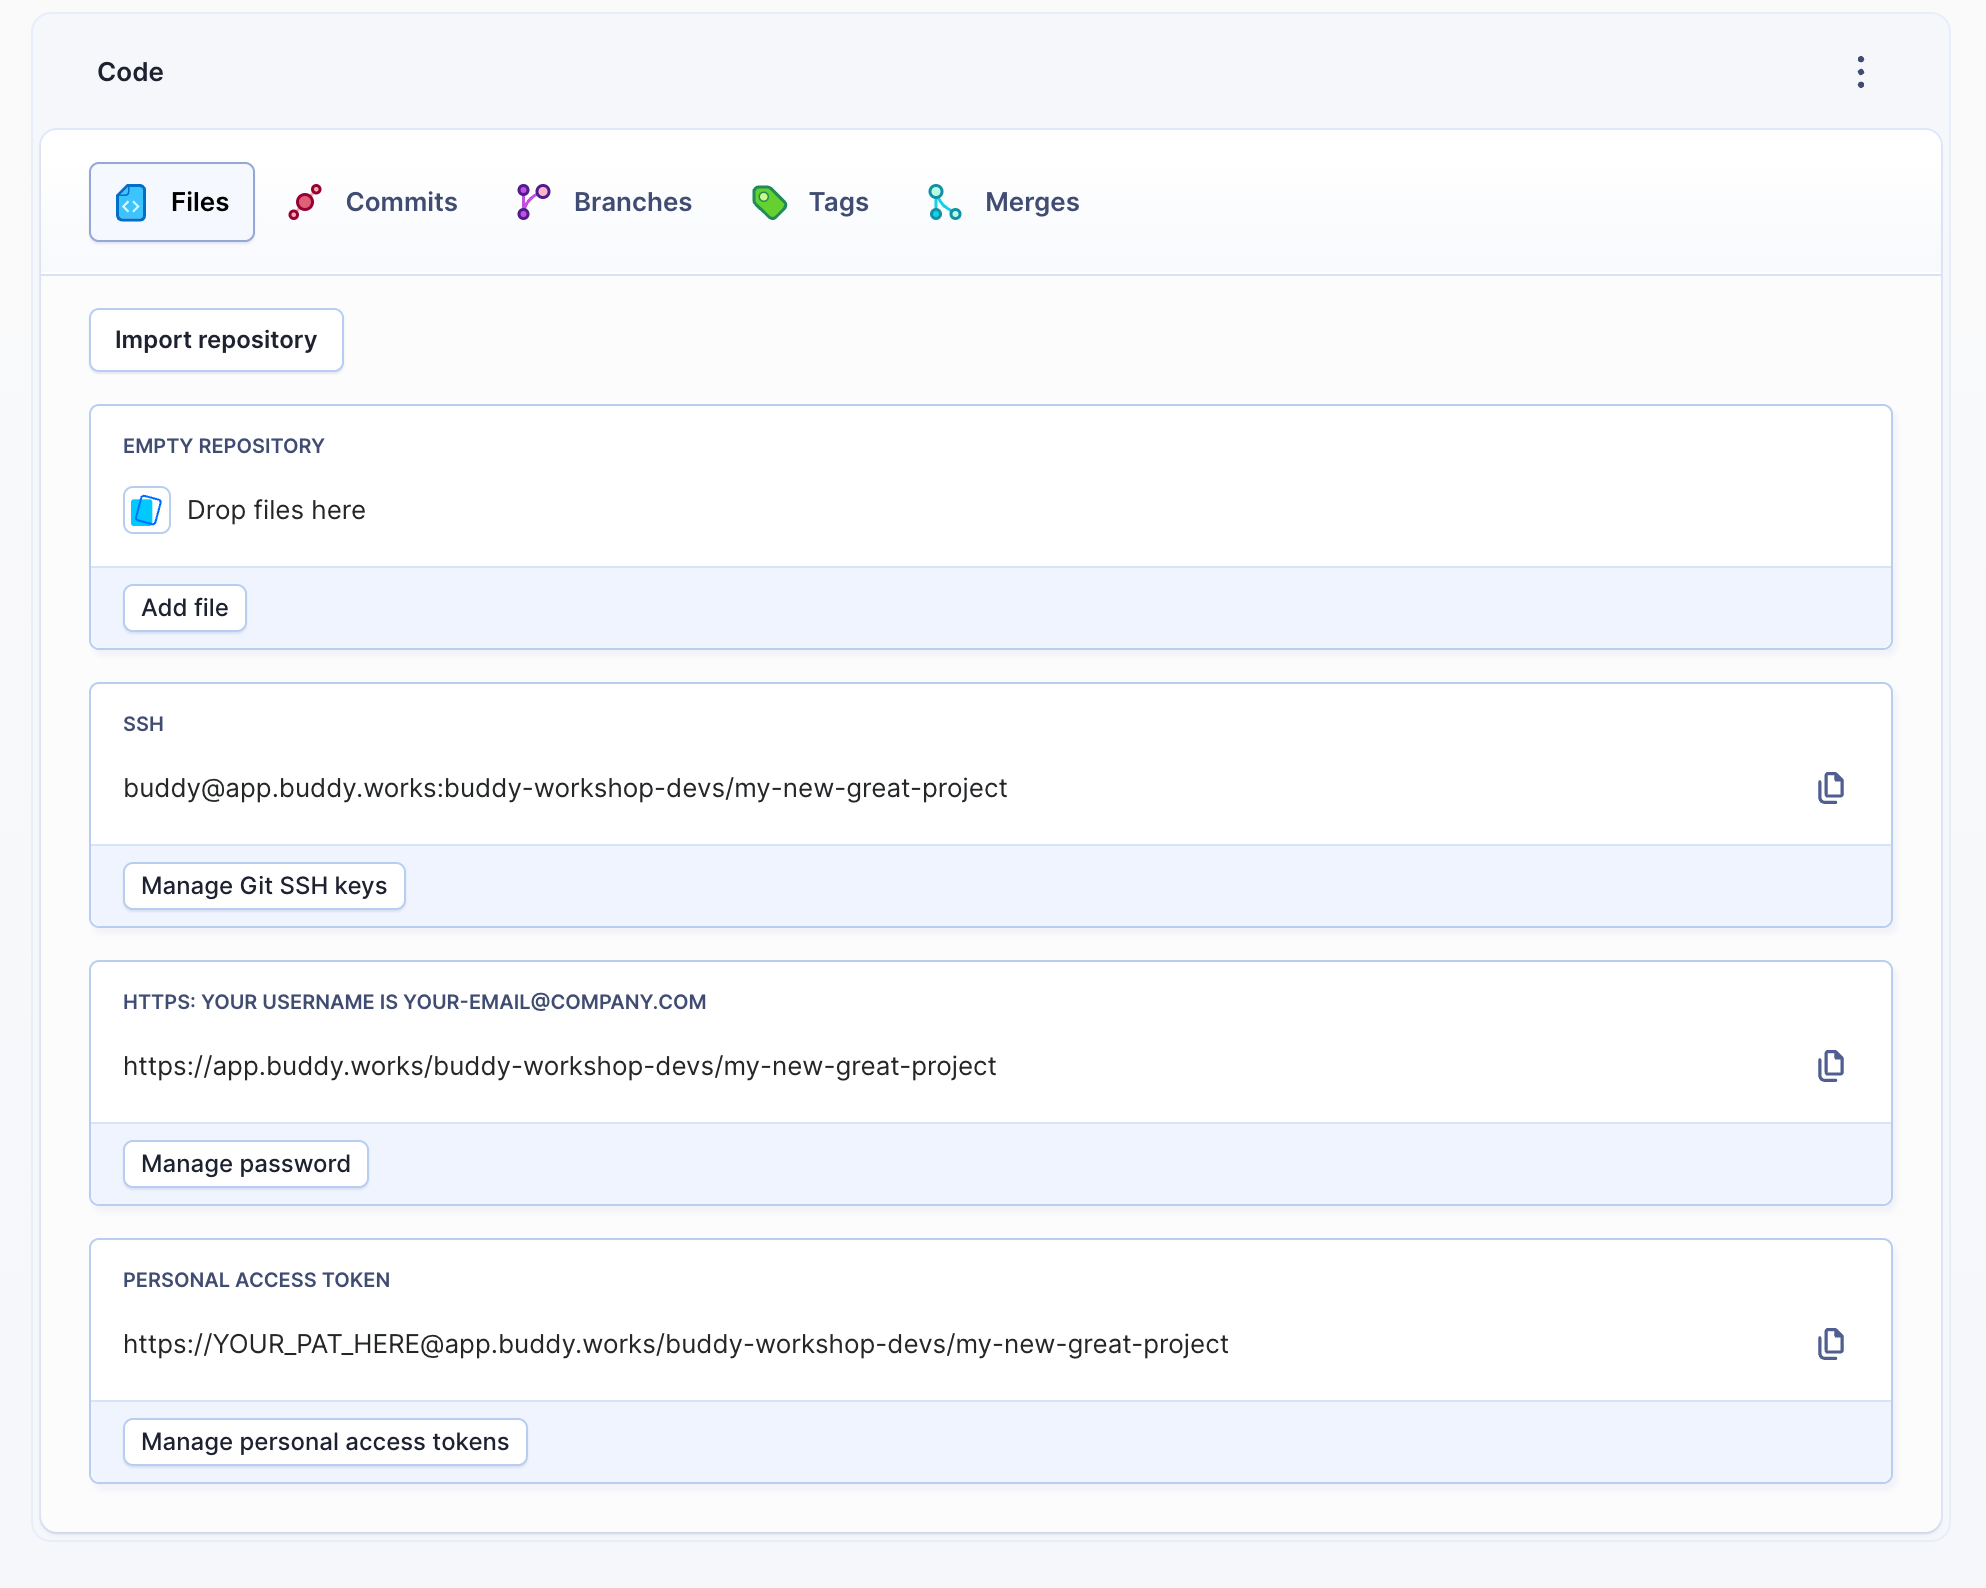Click Add file button
This screenshot has width=1986, height=1588.
(x=185, y=608)
